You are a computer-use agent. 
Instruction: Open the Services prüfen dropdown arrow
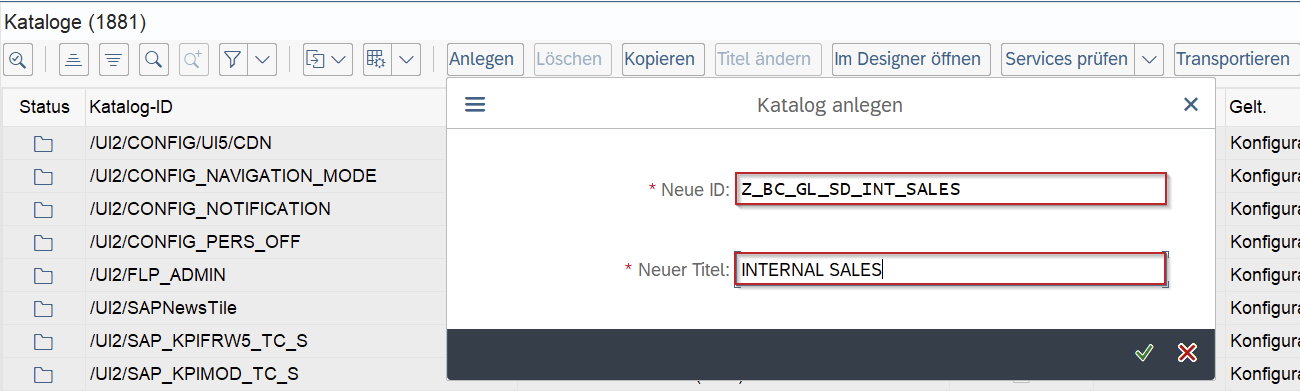point(1150,59)
